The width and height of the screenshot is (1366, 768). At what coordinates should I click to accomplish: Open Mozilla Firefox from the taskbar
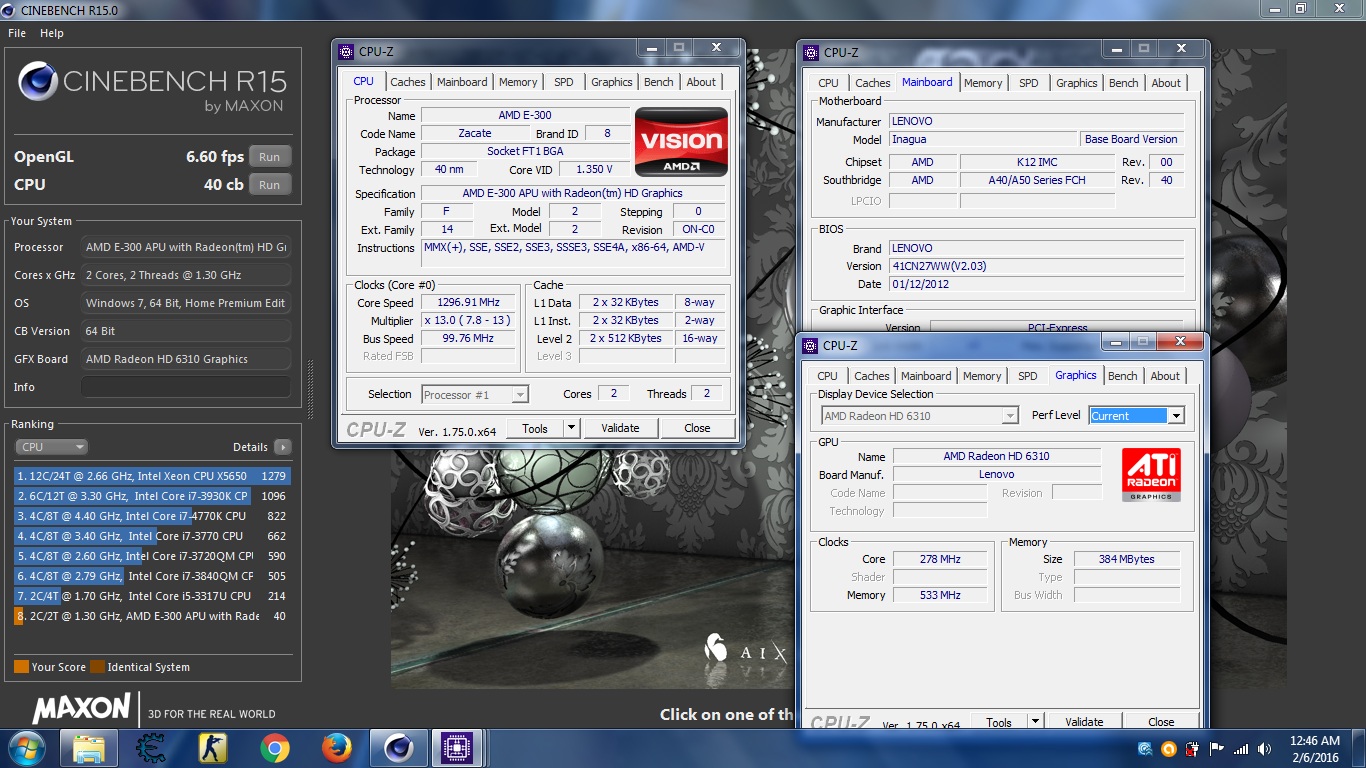click(337, 748)
